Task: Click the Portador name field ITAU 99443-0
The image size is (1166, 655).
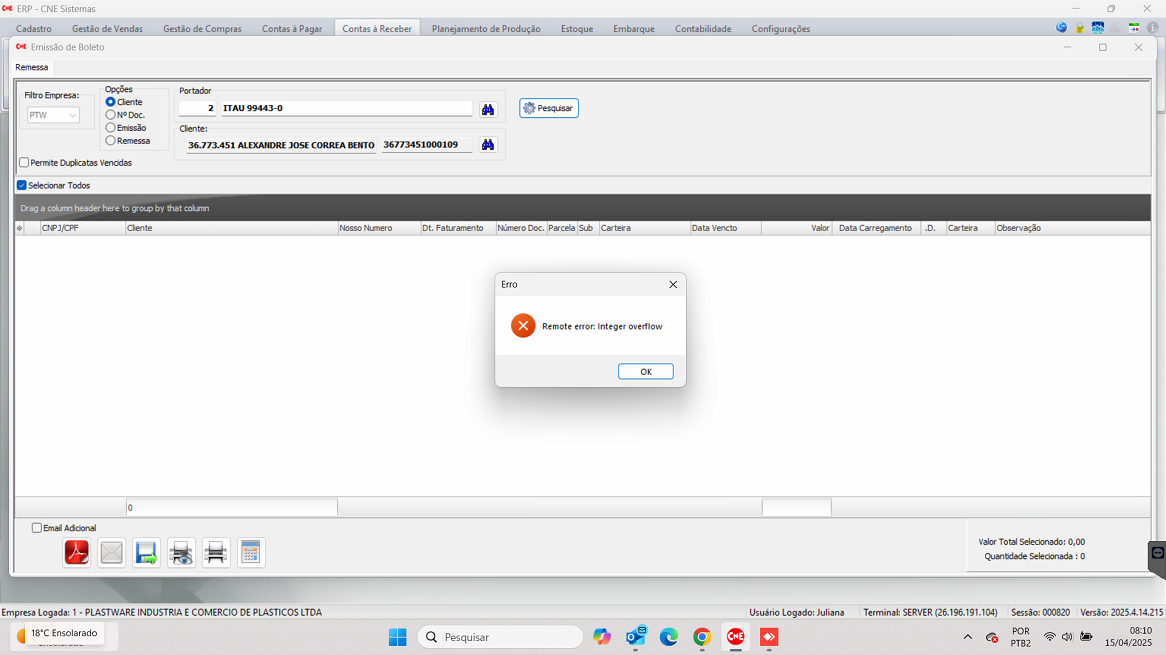Action: 345,108
